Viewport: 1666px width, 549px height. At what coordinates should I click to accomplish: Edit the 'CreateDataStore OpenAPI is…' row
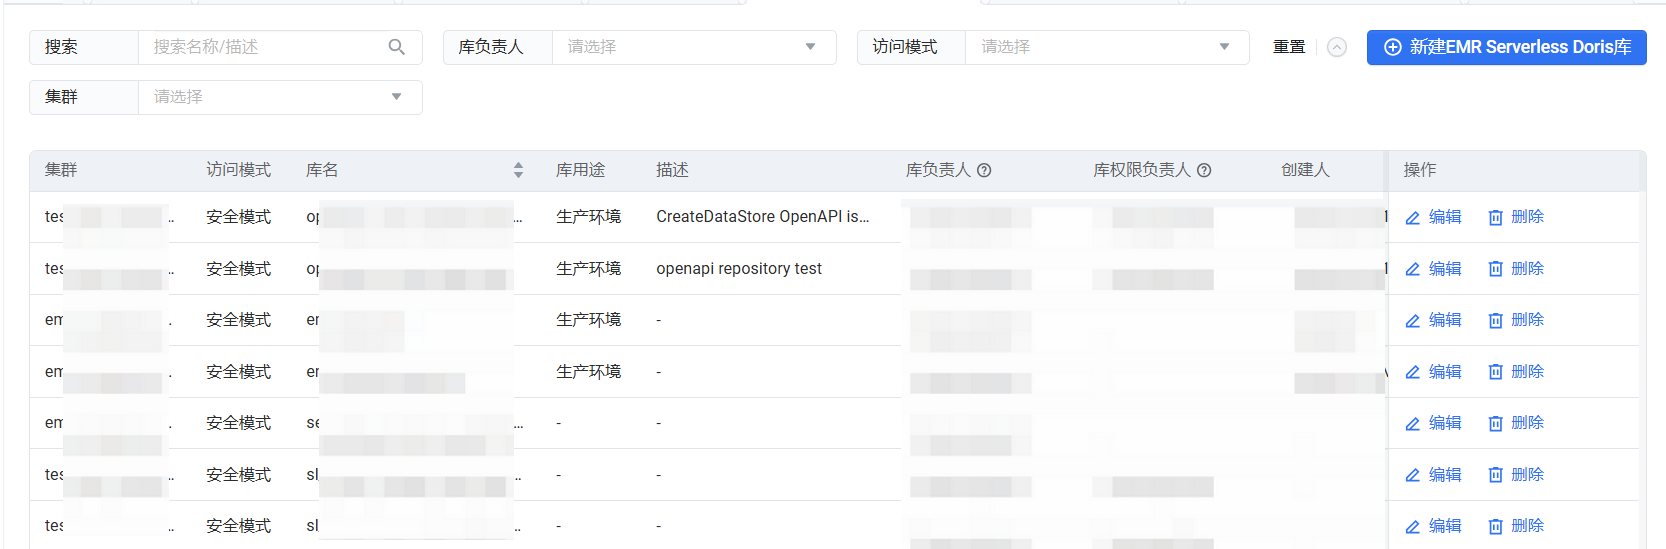click(x=1433, y=217)
